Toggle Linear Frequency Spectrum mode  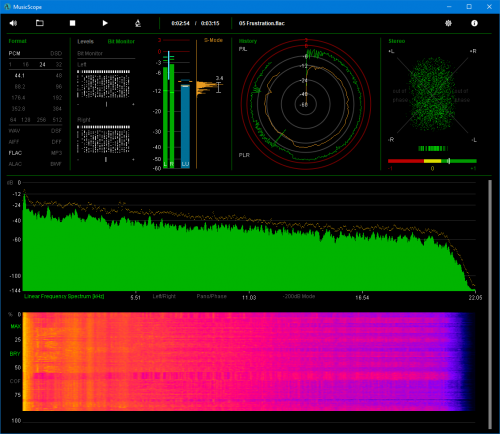click(x=64, y=296)
